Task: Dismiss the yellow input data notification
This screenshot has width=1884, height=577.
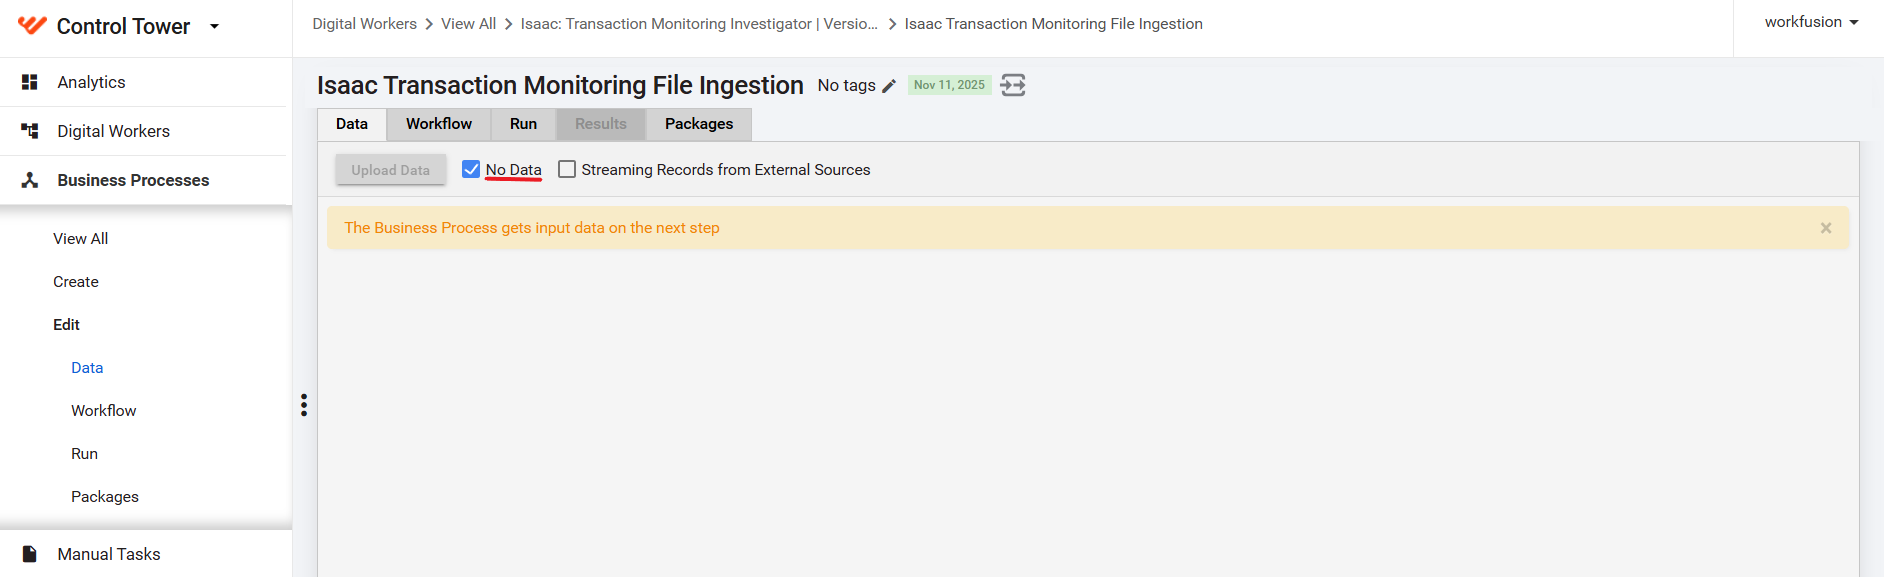Action: tap(1826, 228)
